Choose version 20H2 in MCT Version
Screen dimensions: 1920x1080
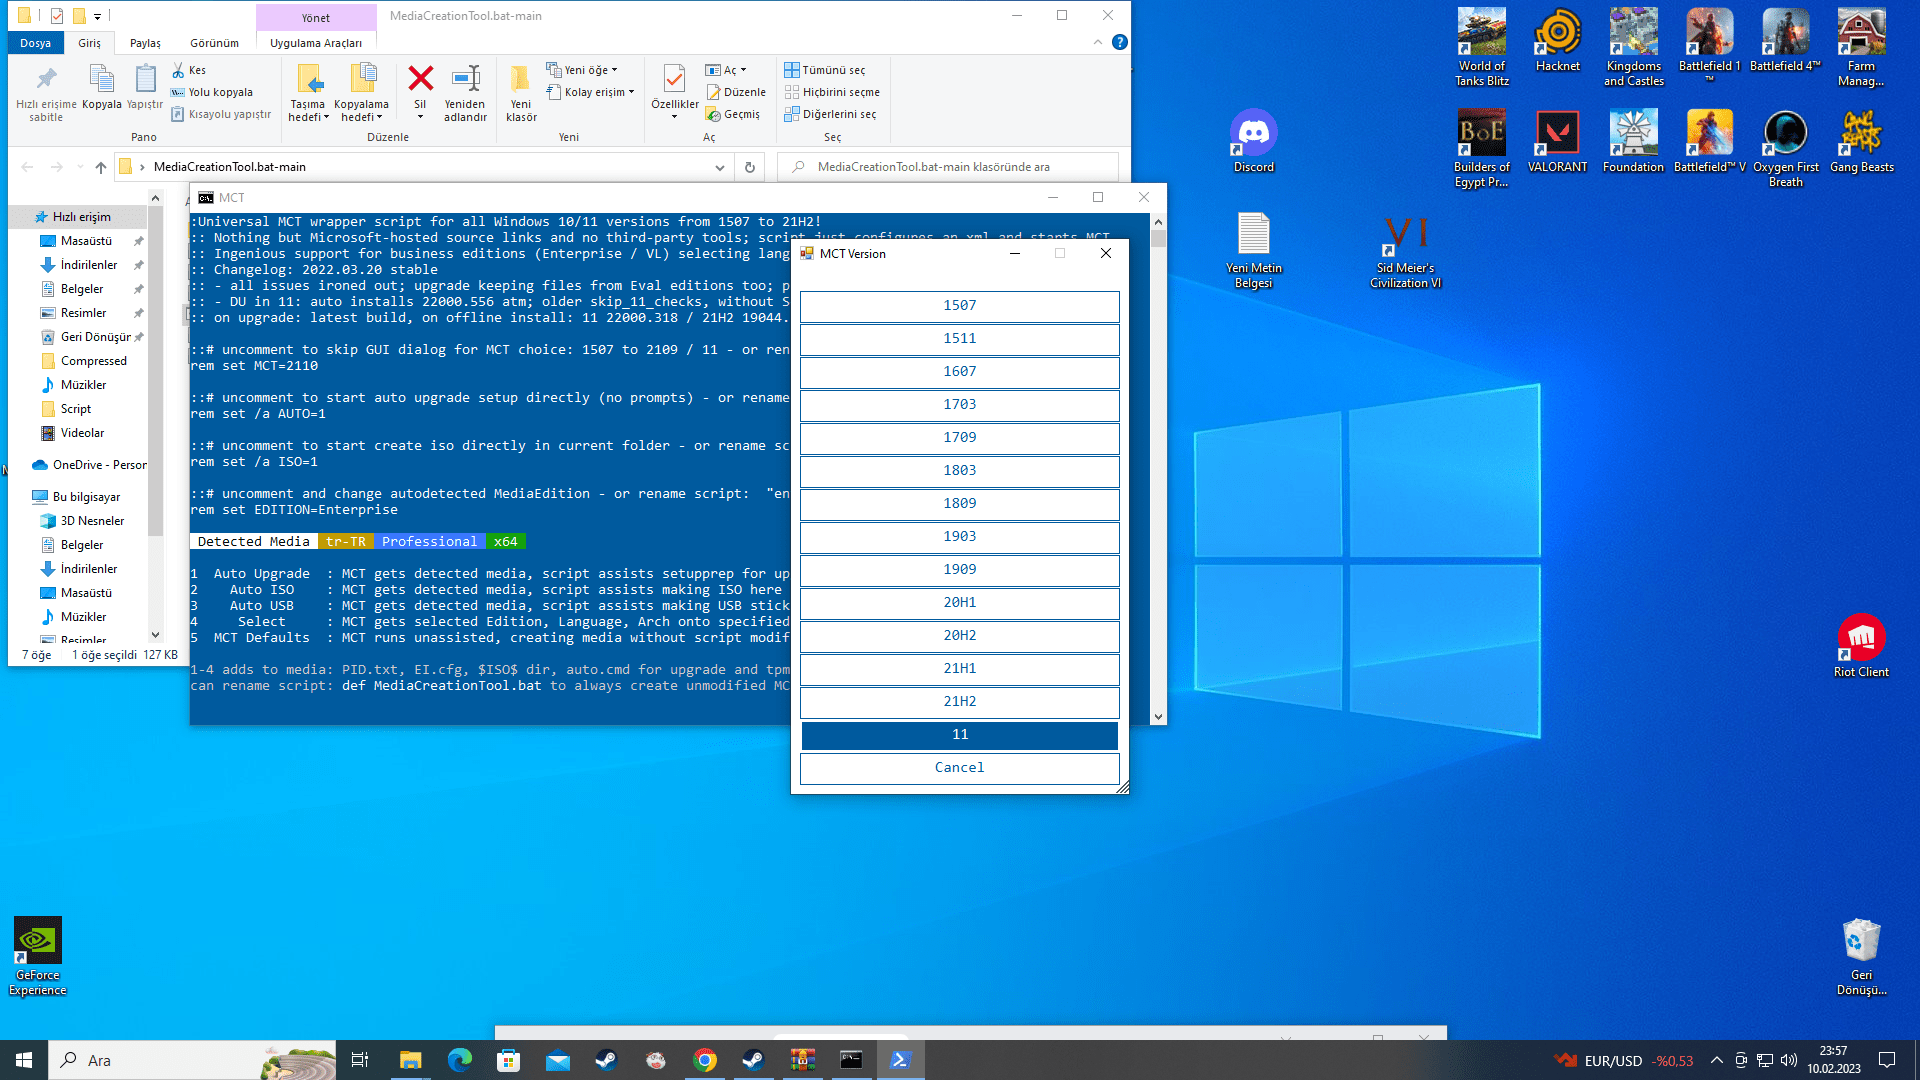coord(959,636)
